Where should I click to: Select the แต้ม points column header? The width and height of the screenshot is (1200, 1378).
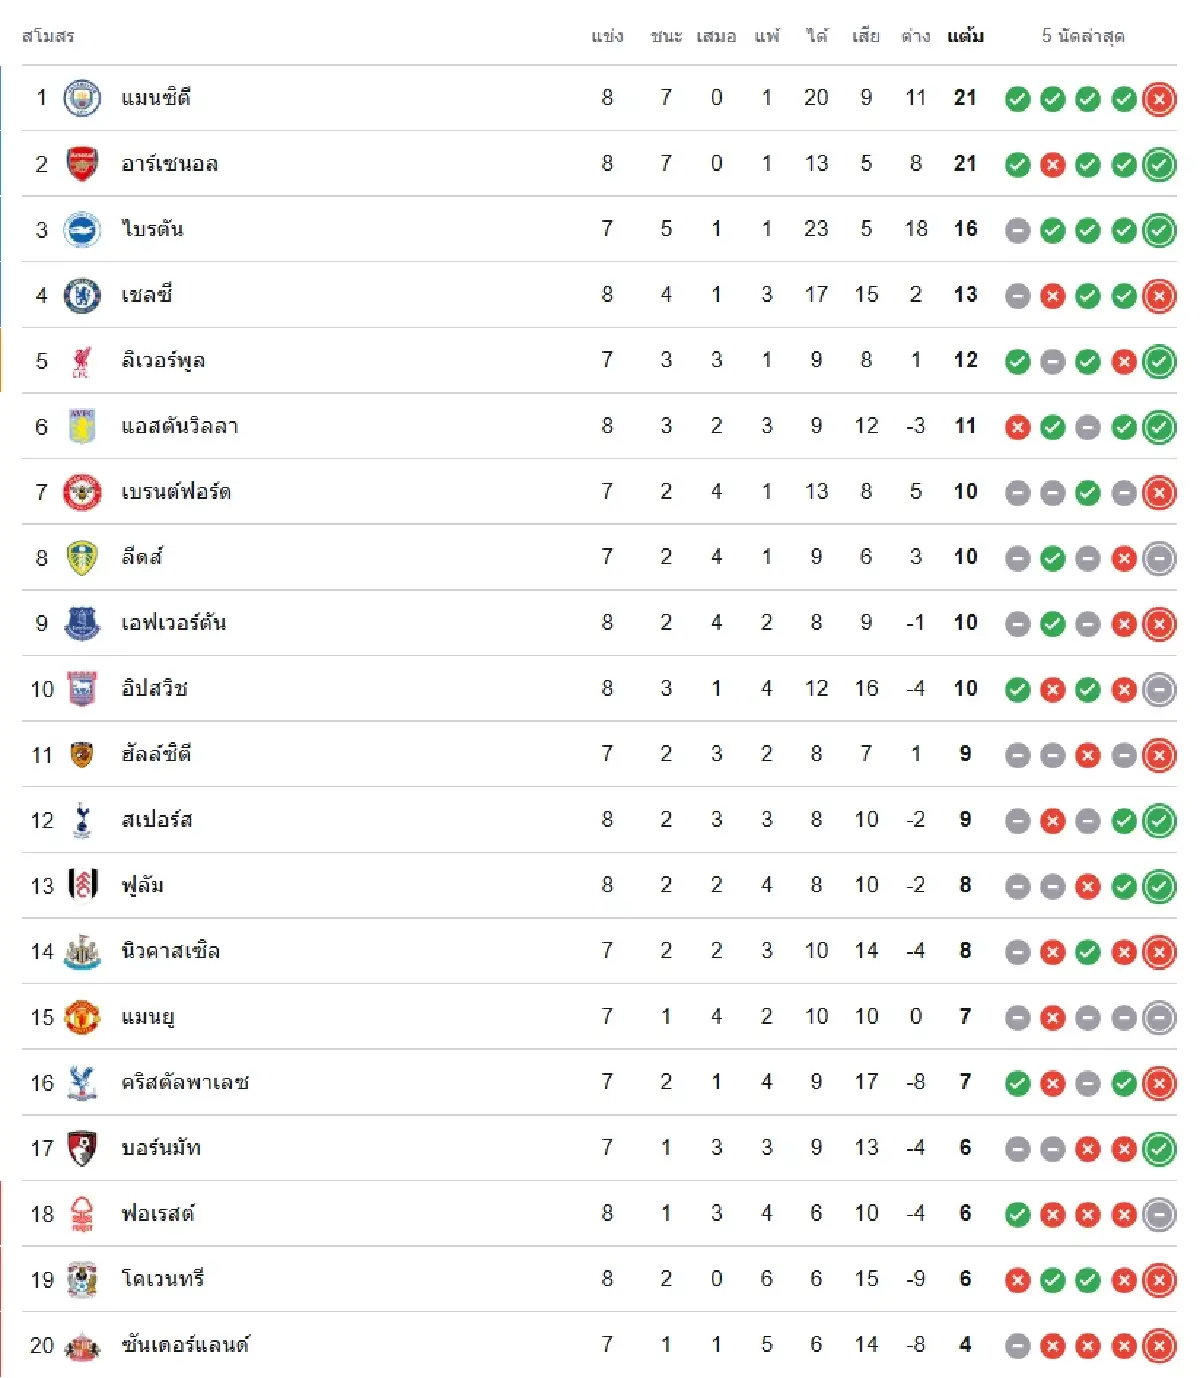(x=965, y=36)
